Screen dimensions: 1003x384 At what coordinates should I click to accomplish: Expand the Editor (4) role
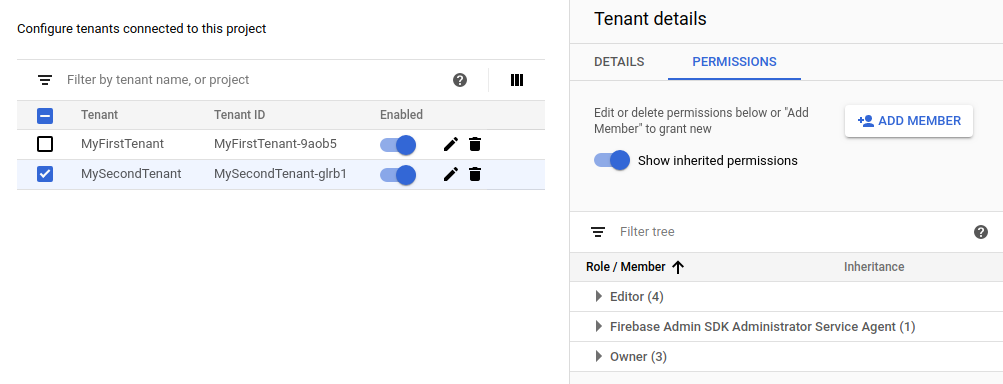click(x=599, y=296)
